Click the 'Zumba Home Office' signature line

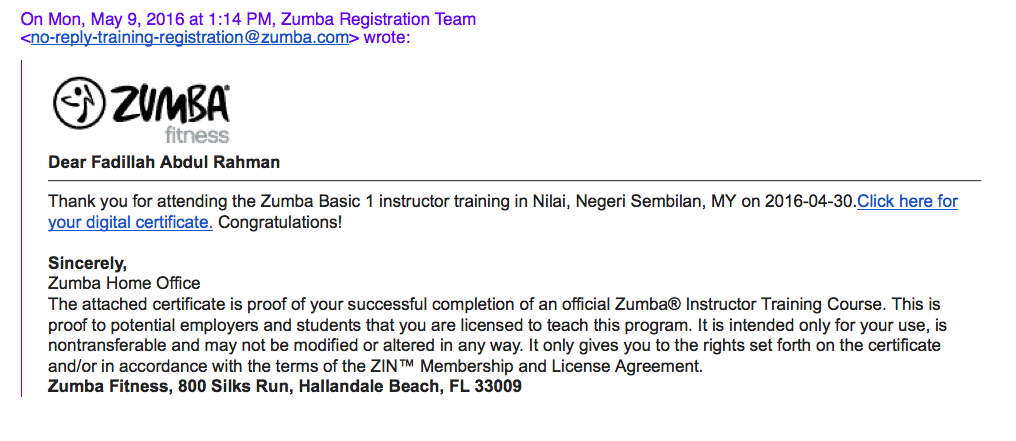tap(124, 283)
